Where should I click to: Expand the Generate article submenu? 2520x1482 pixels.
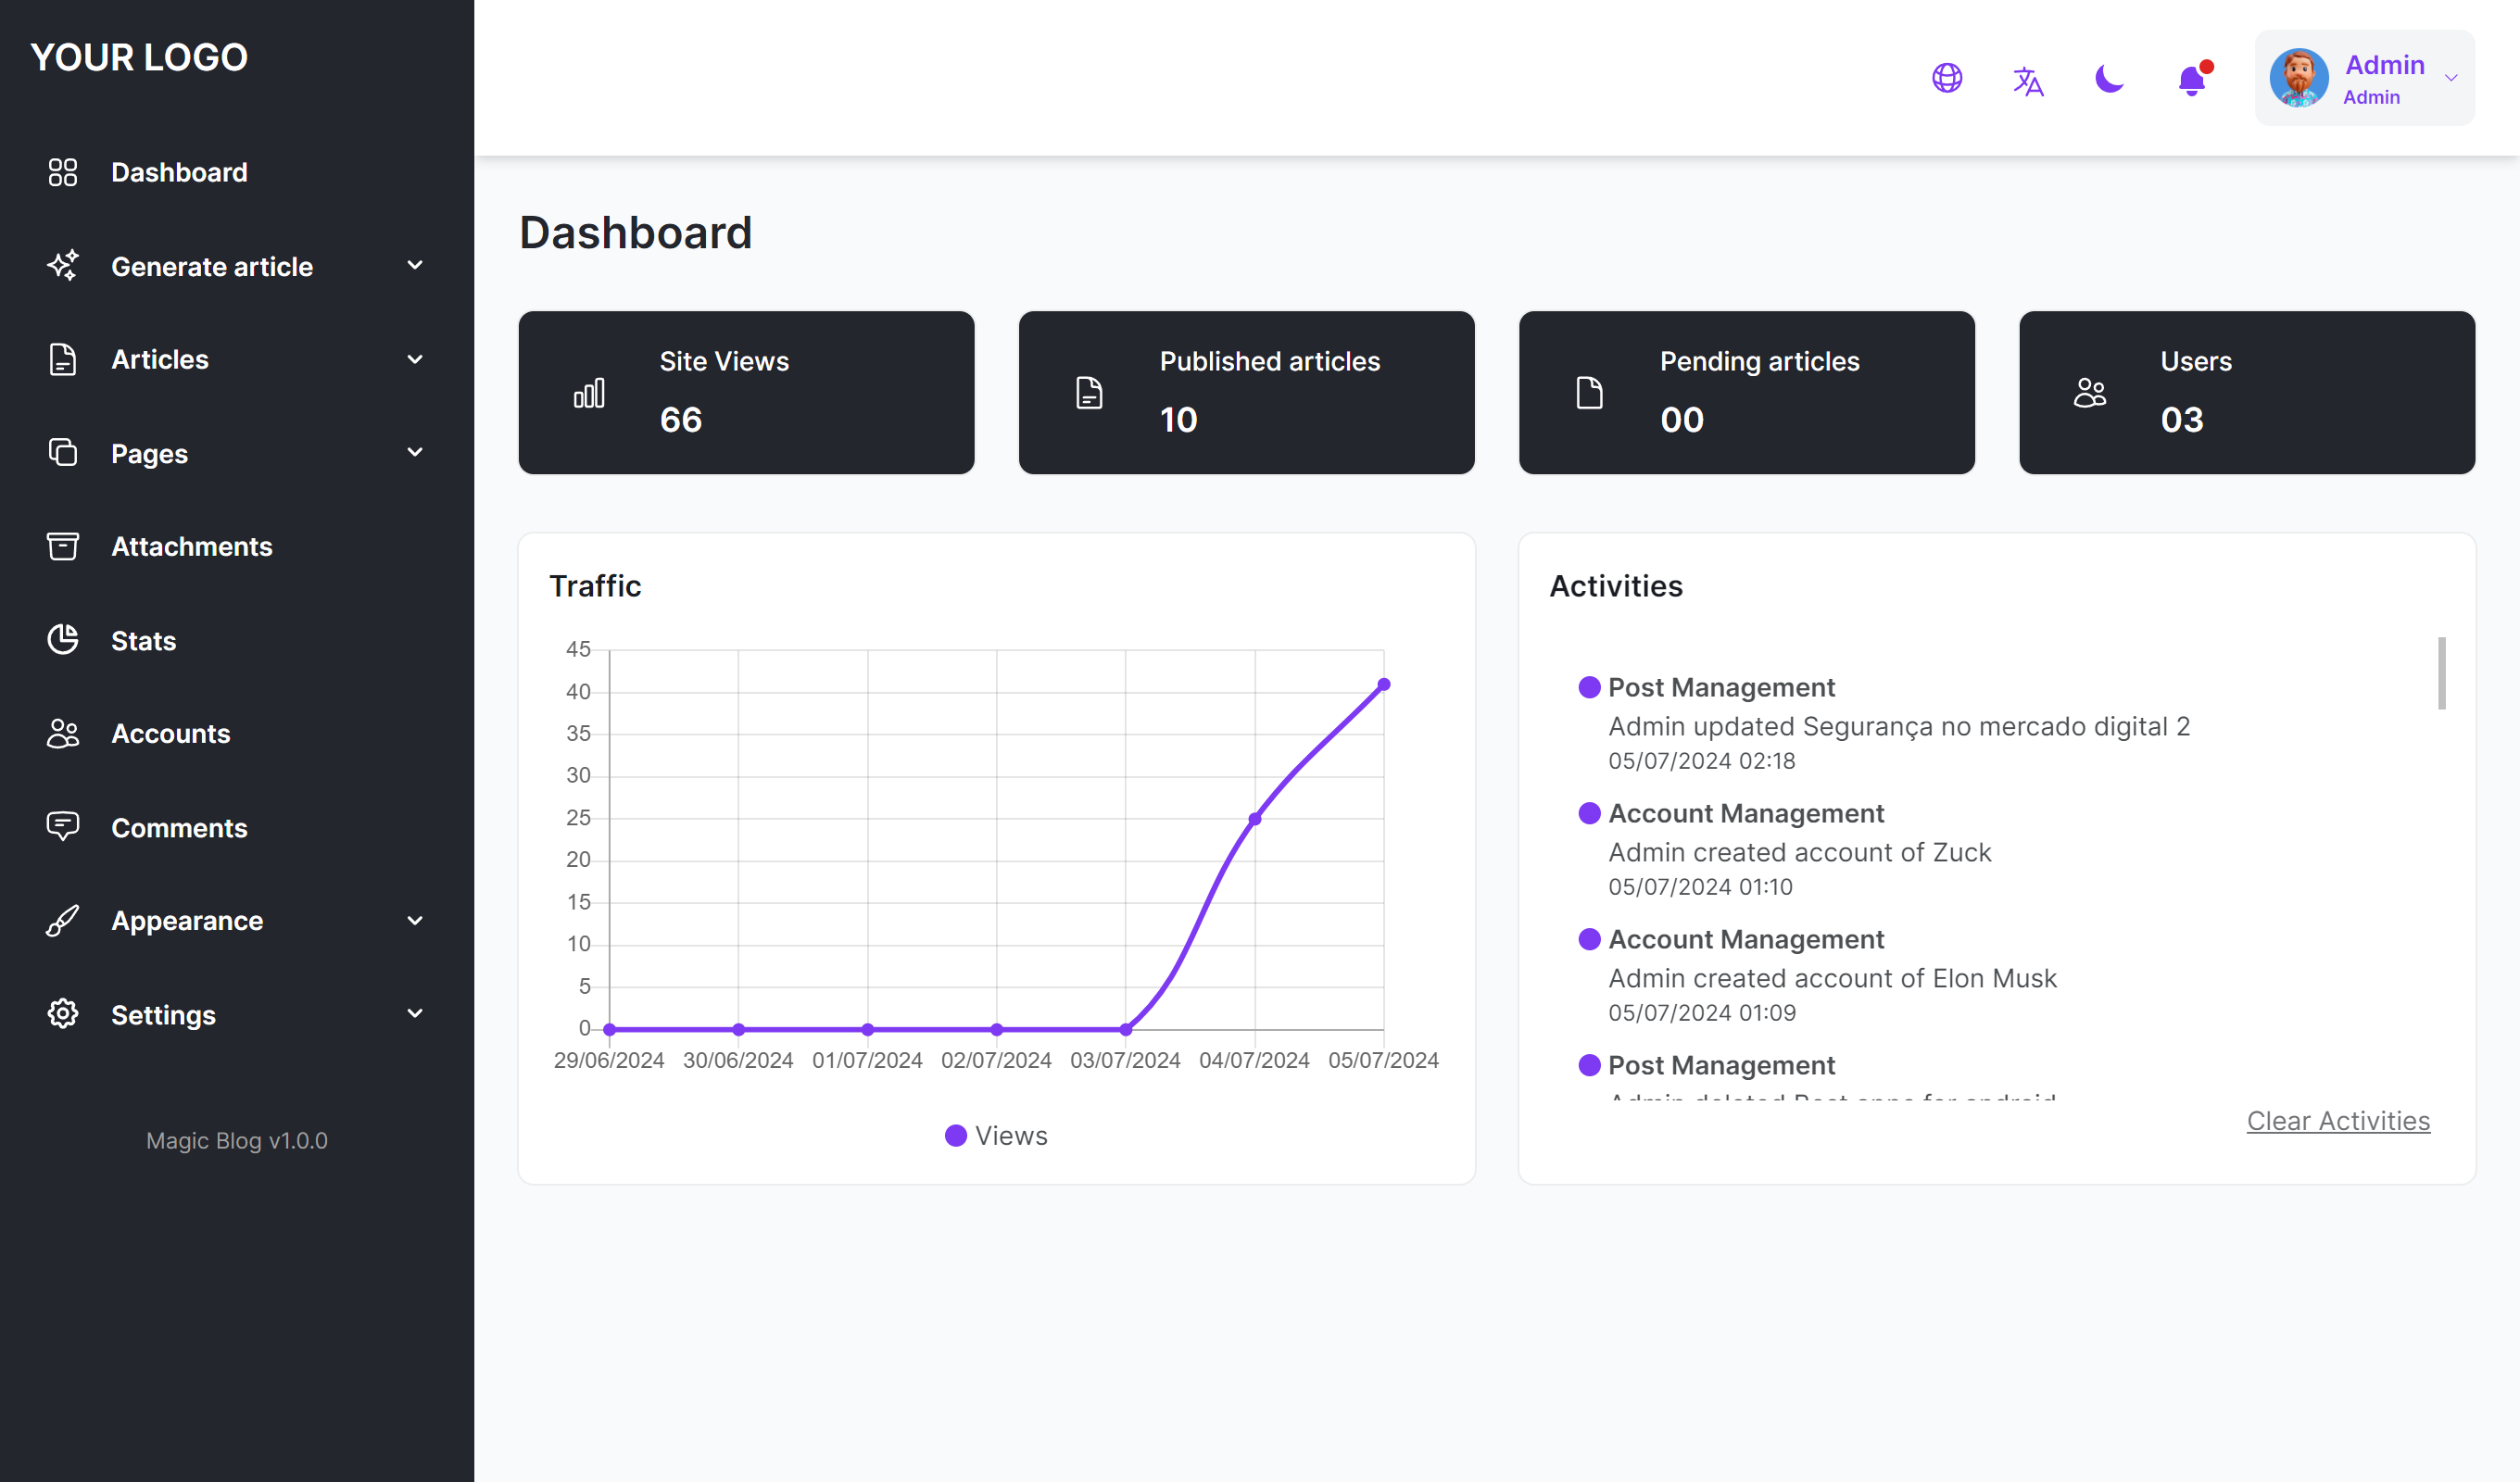tap(414, 266)
